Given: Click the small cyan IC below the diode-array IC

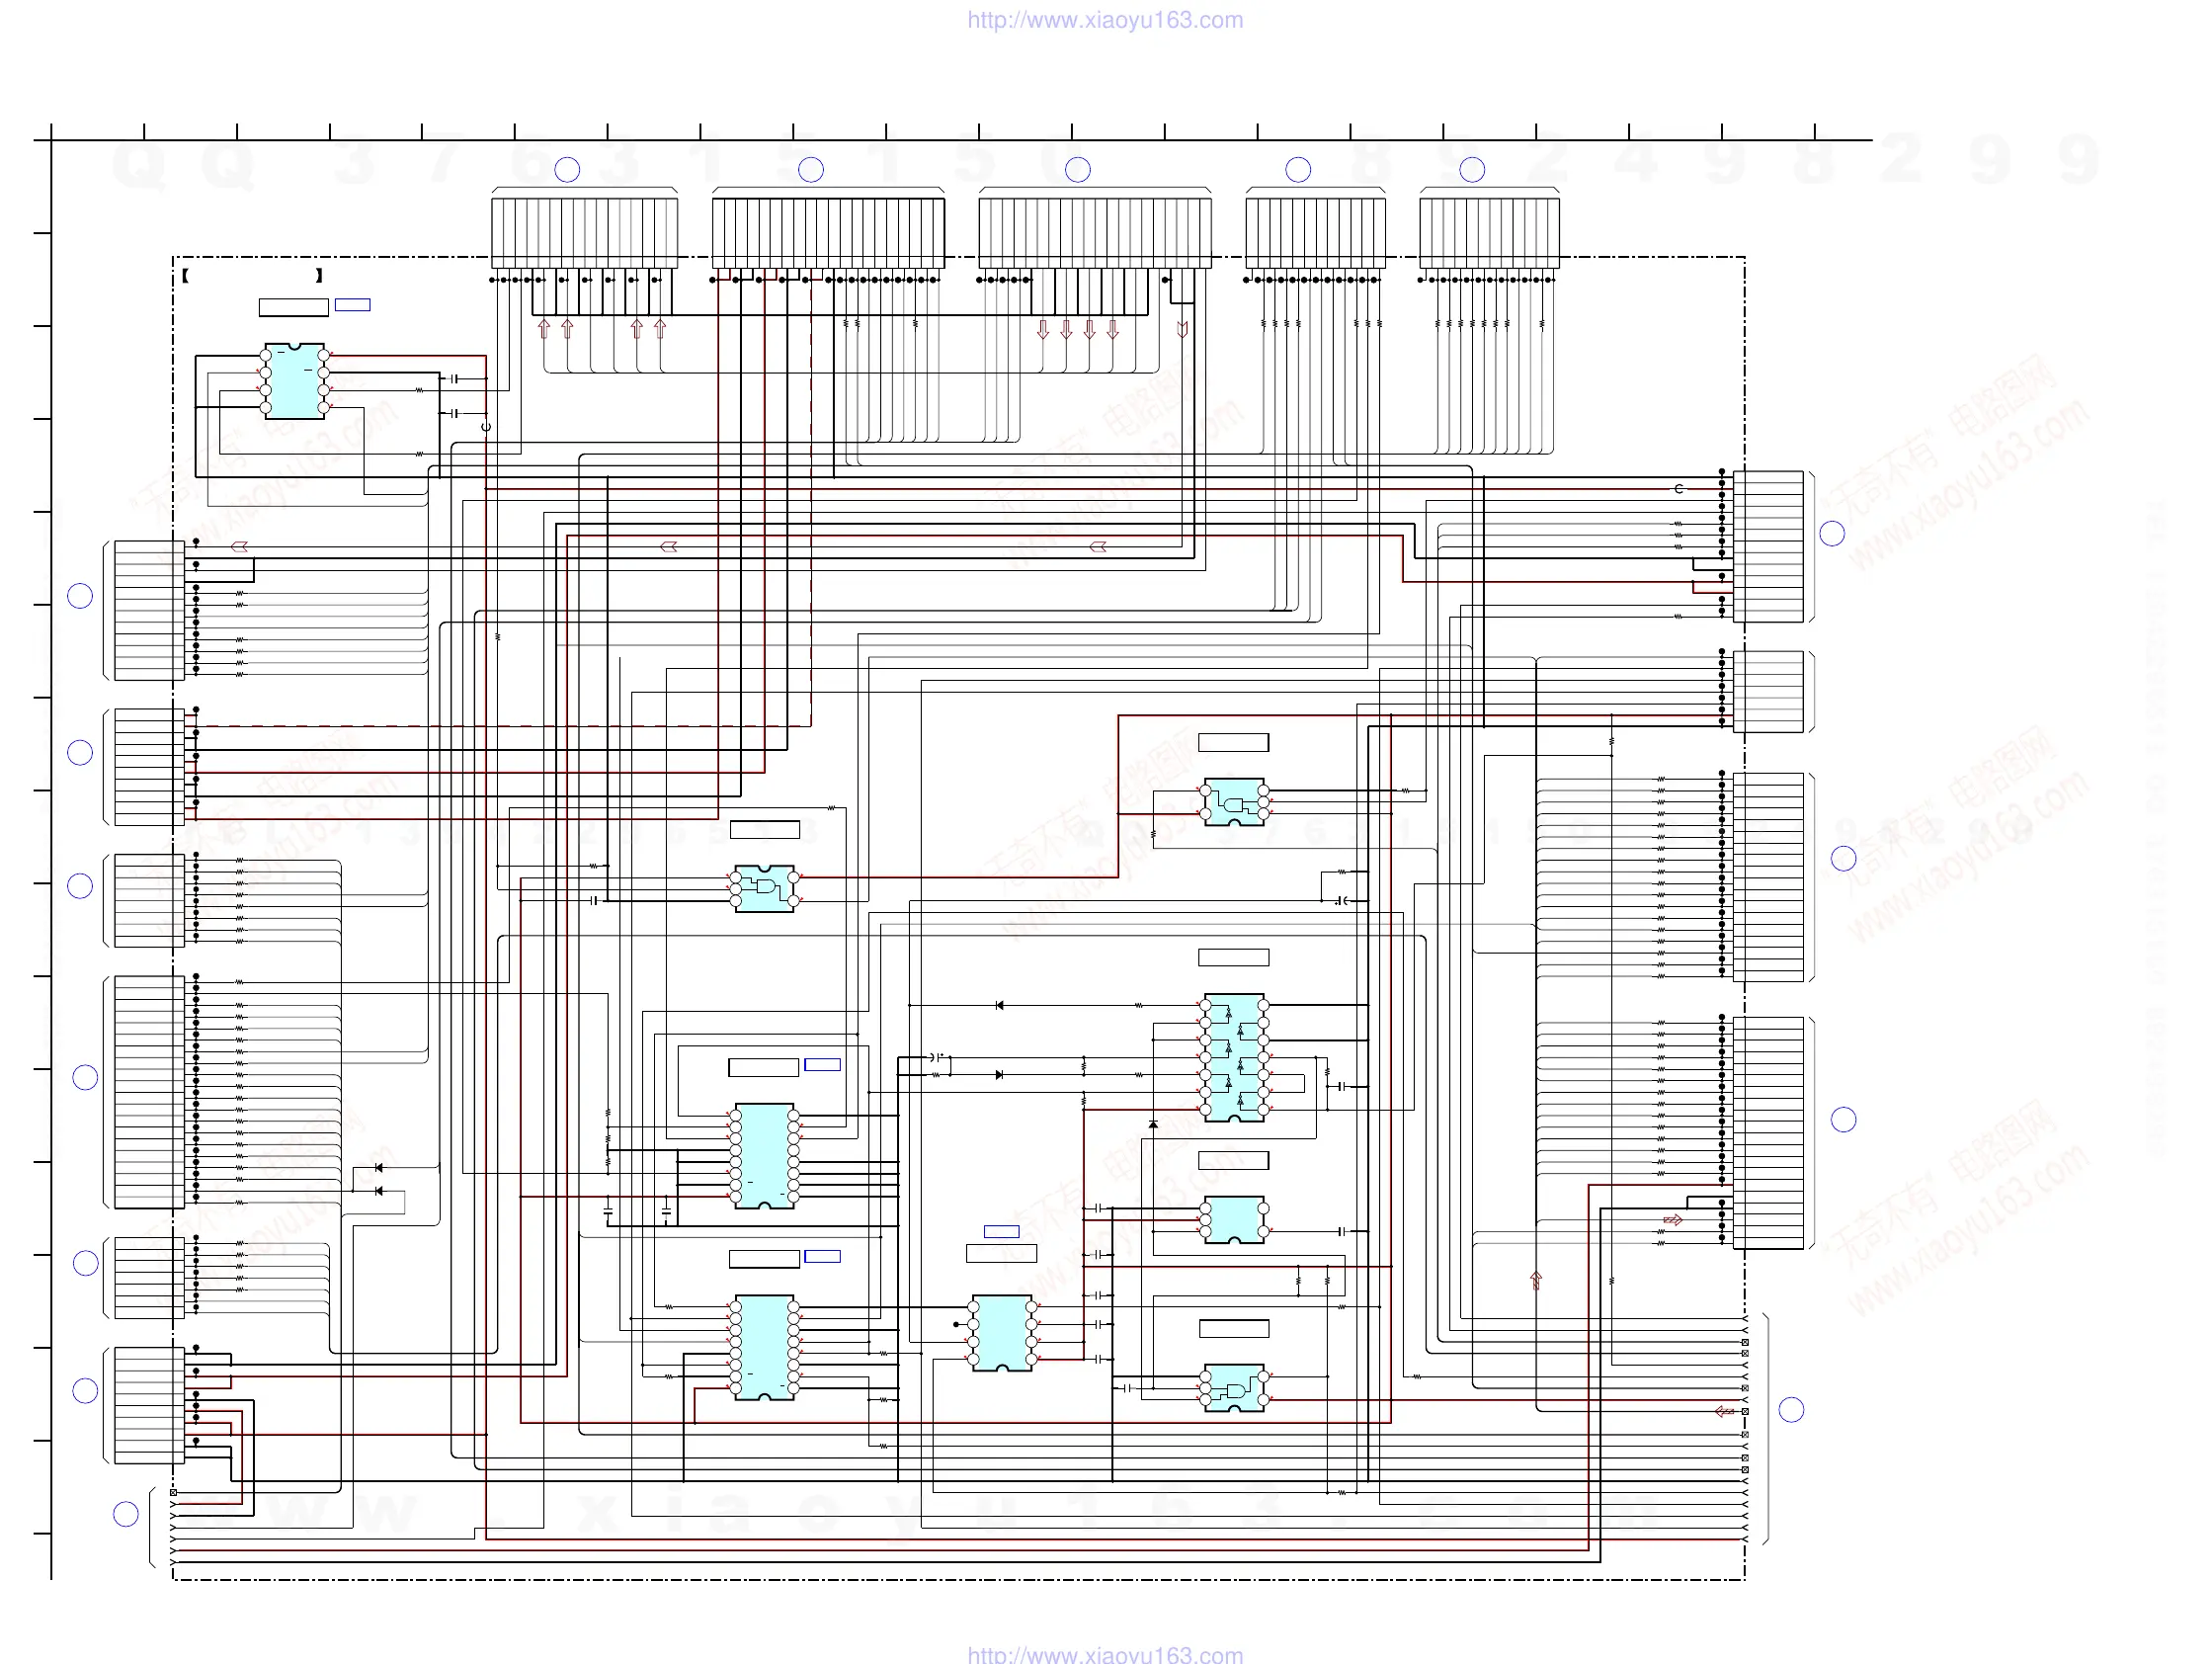Looking at the screenshot, I should tap(1234, 1220).
